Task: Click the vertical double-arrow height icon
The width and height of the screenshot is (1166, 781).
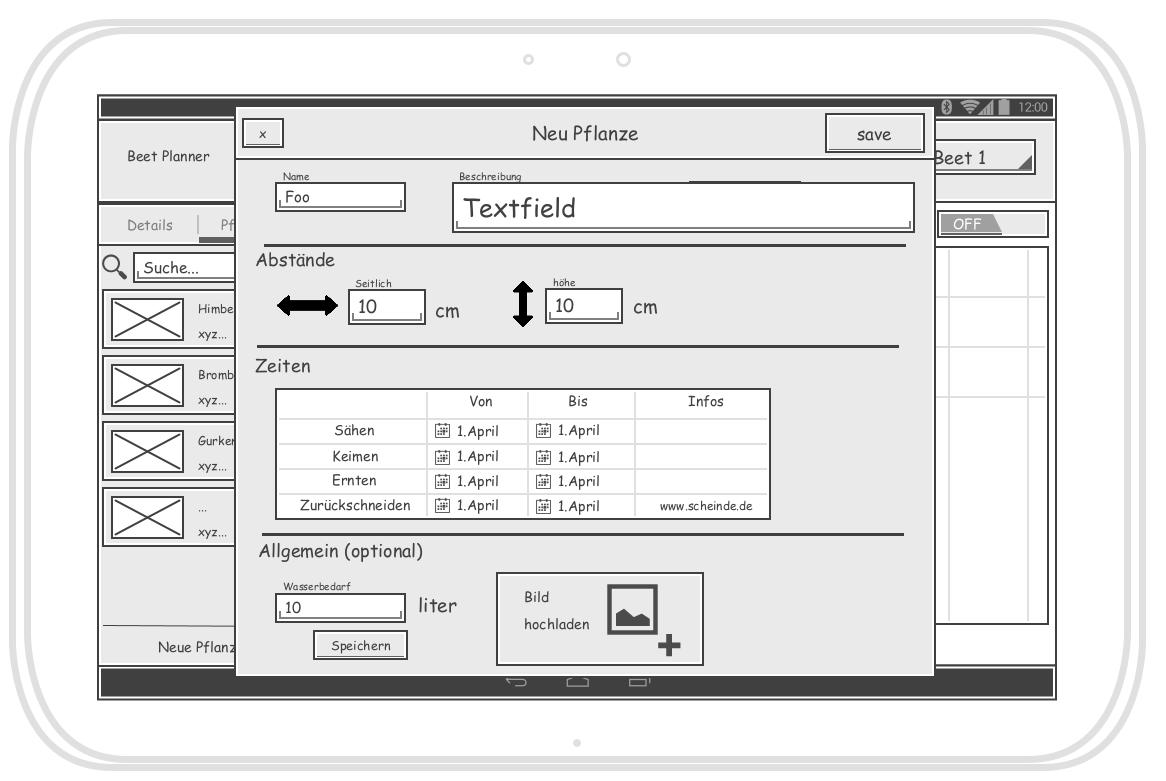Action: [522, 306]
